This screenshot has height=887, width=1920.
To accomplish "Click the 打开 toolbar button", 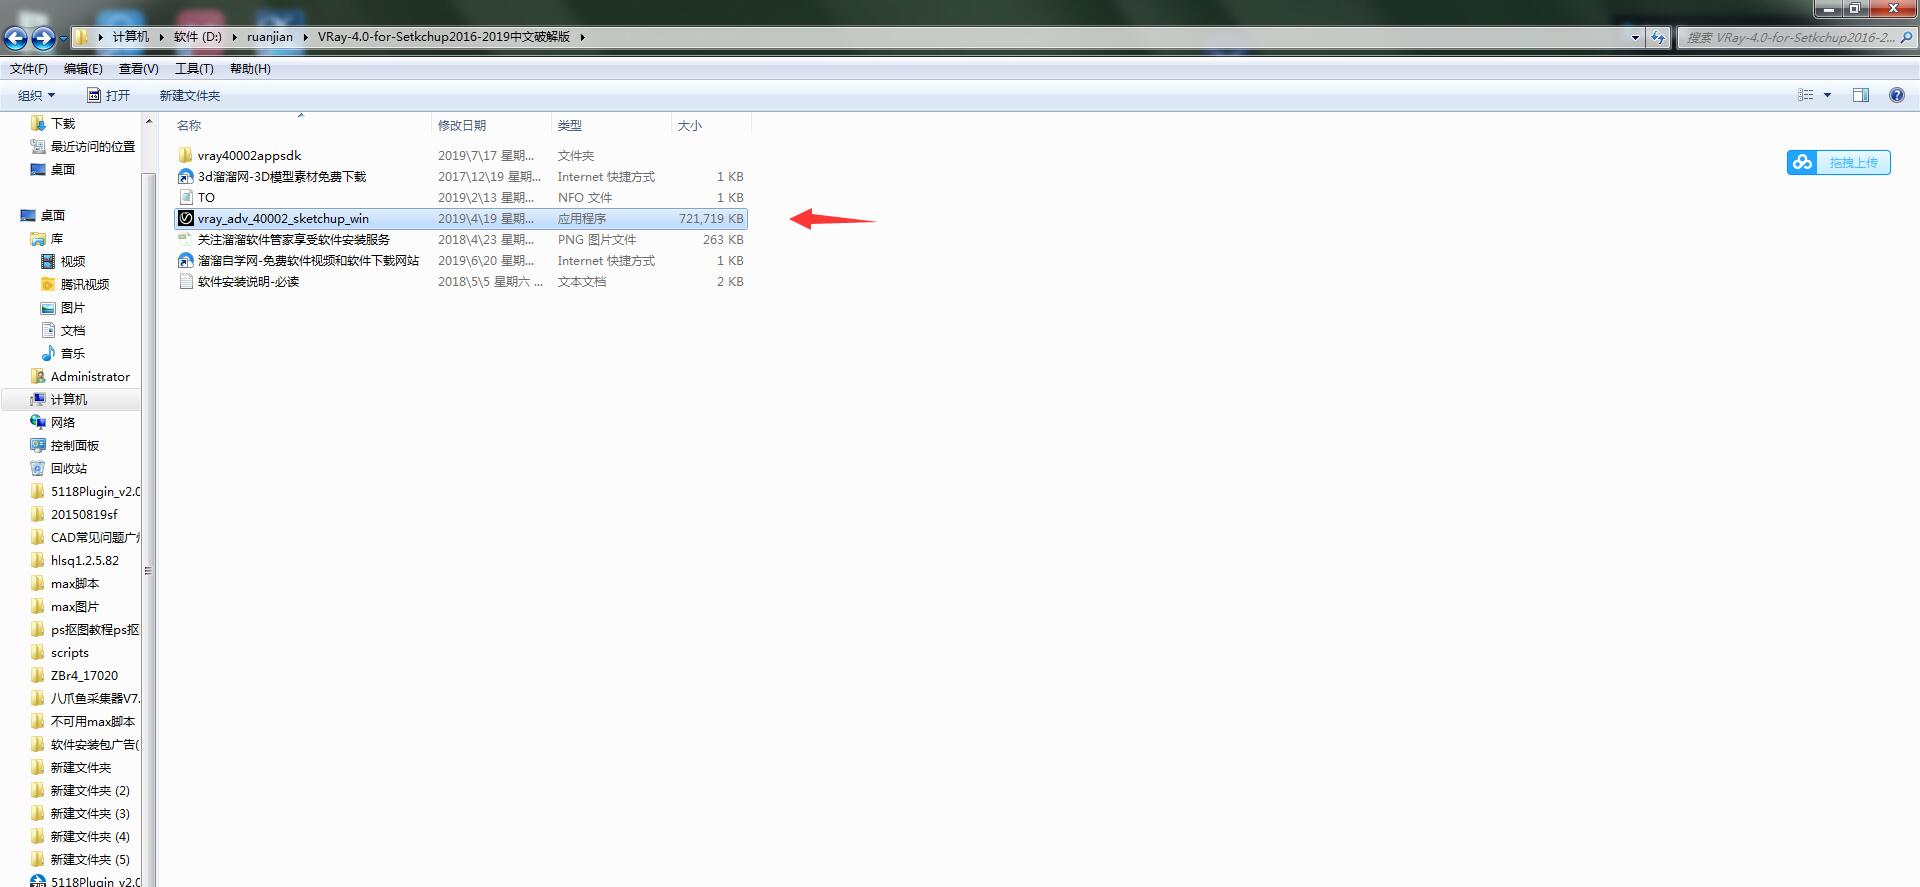I will click(109, 96).
